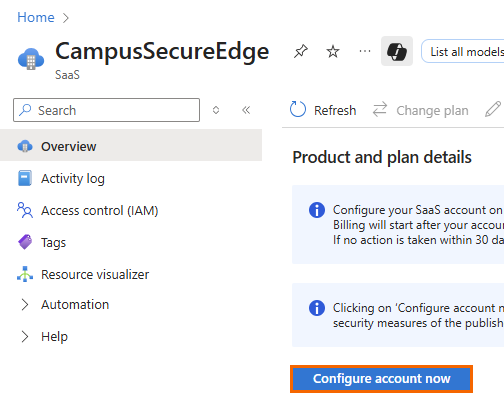Image resolution: width=504 pixels, height=411 pixels.
Task: Open Access control (IAM) menu item
Action: point(131,210)
